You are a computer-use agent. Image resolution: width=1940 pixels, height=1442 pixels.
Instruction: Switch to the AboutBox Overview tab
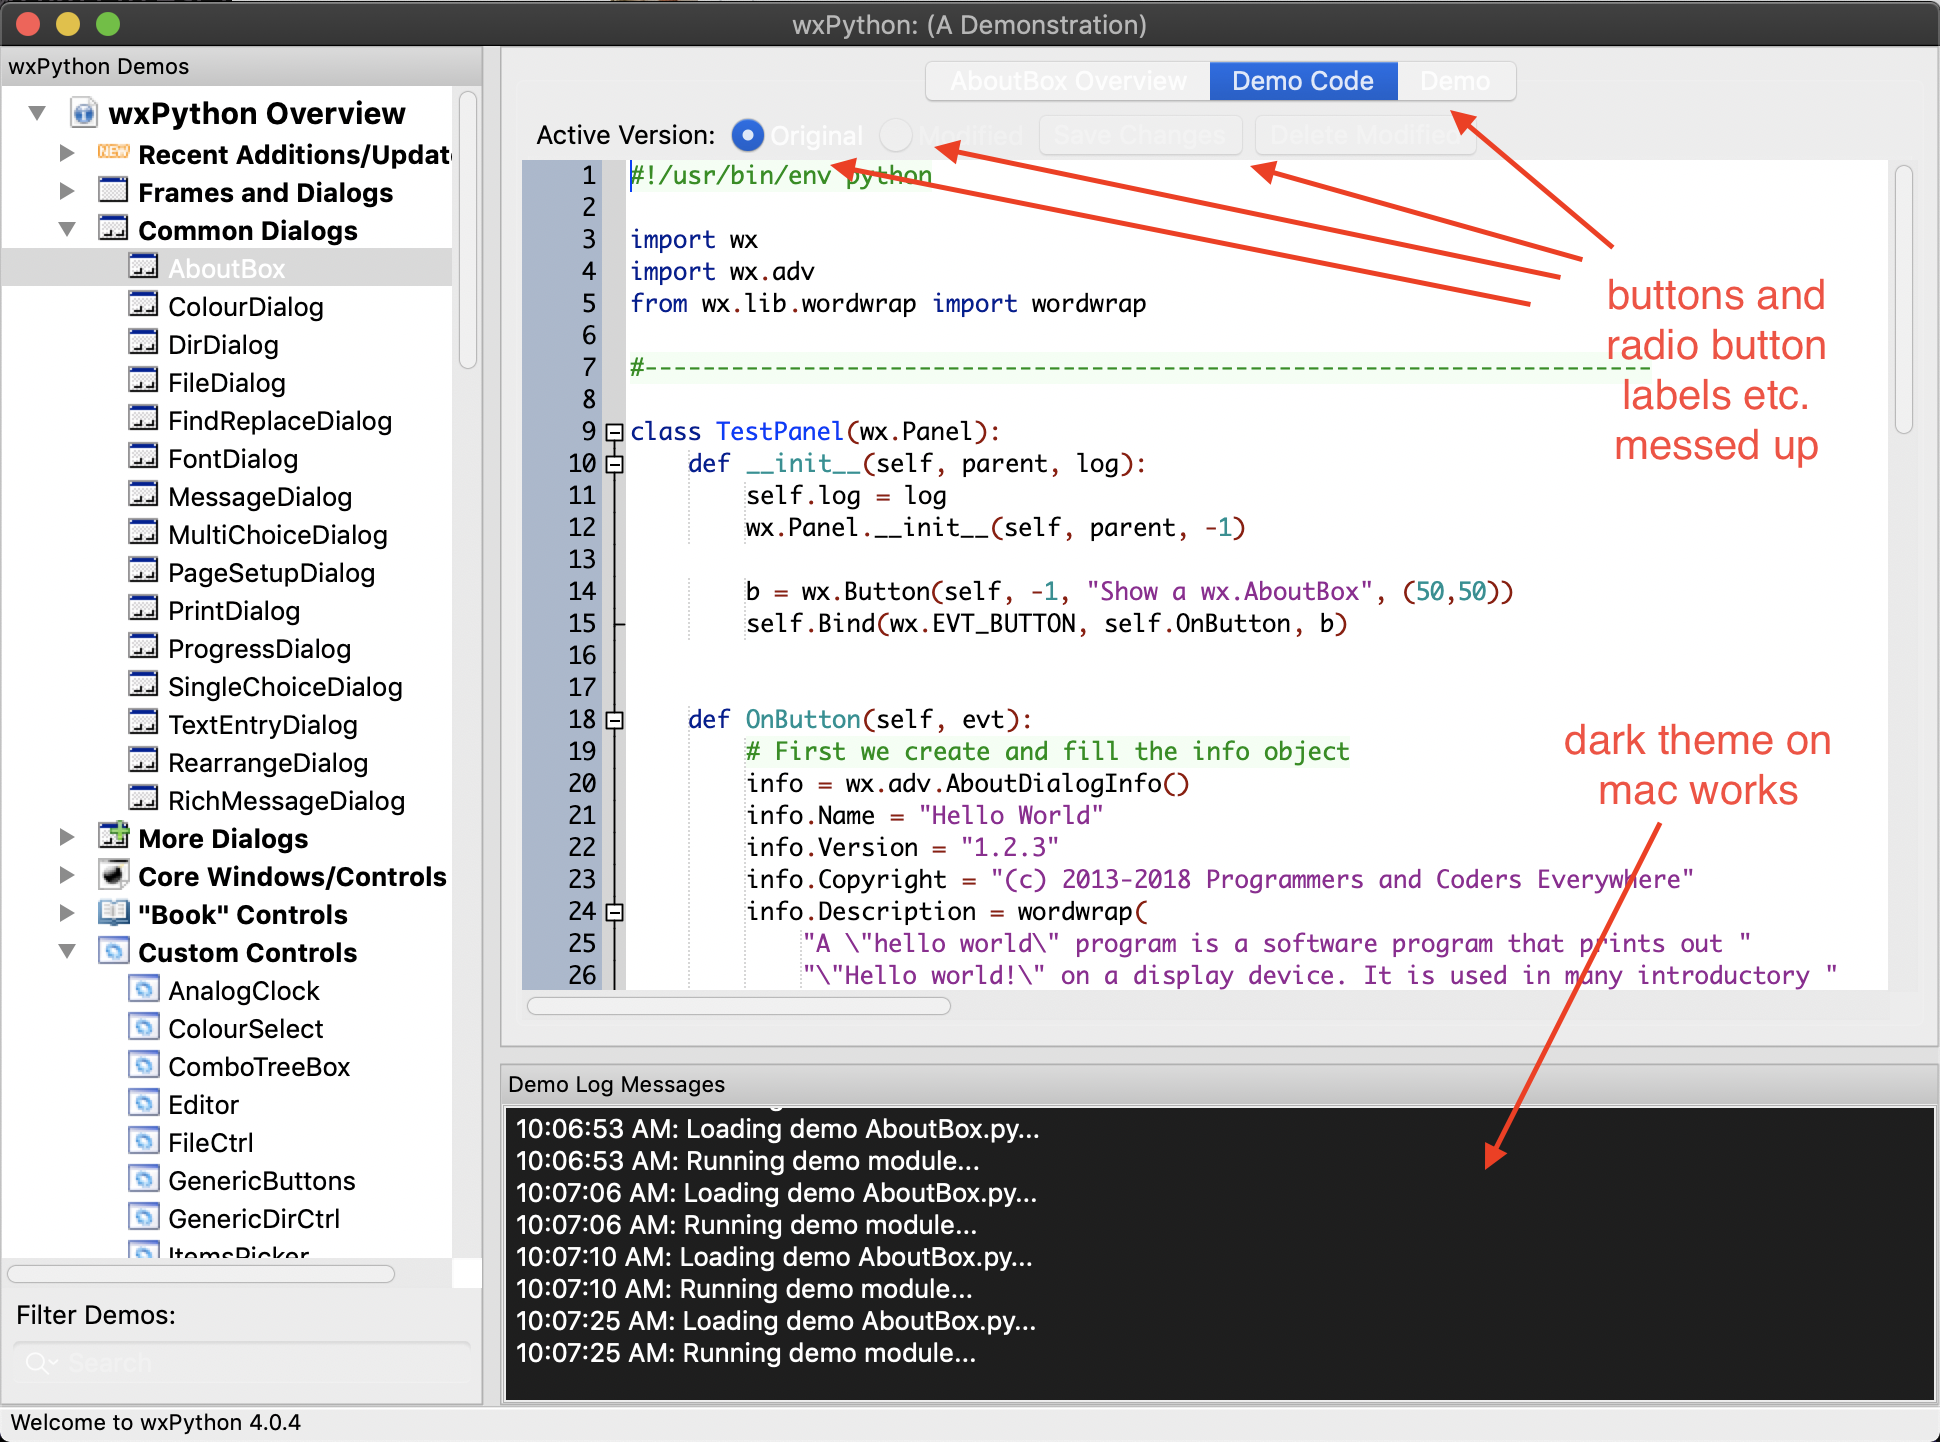pos(1063,80)
